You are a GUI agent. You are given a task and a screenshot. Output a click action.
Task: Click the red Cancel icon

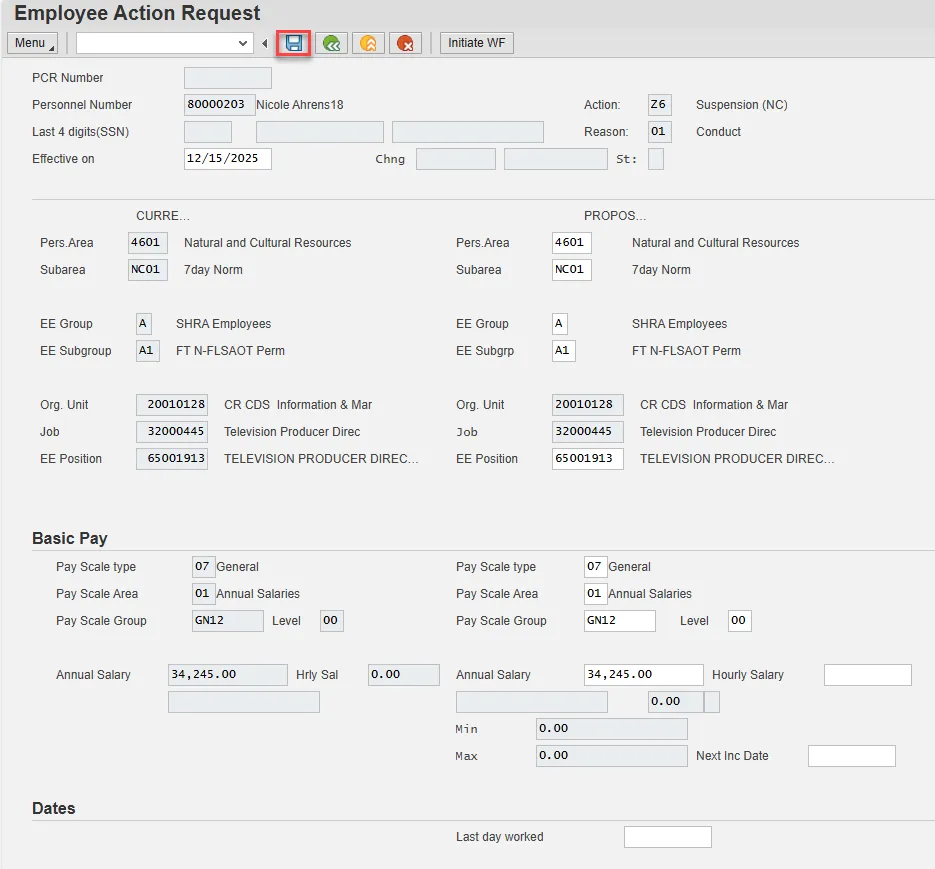[x=405, y=43]
